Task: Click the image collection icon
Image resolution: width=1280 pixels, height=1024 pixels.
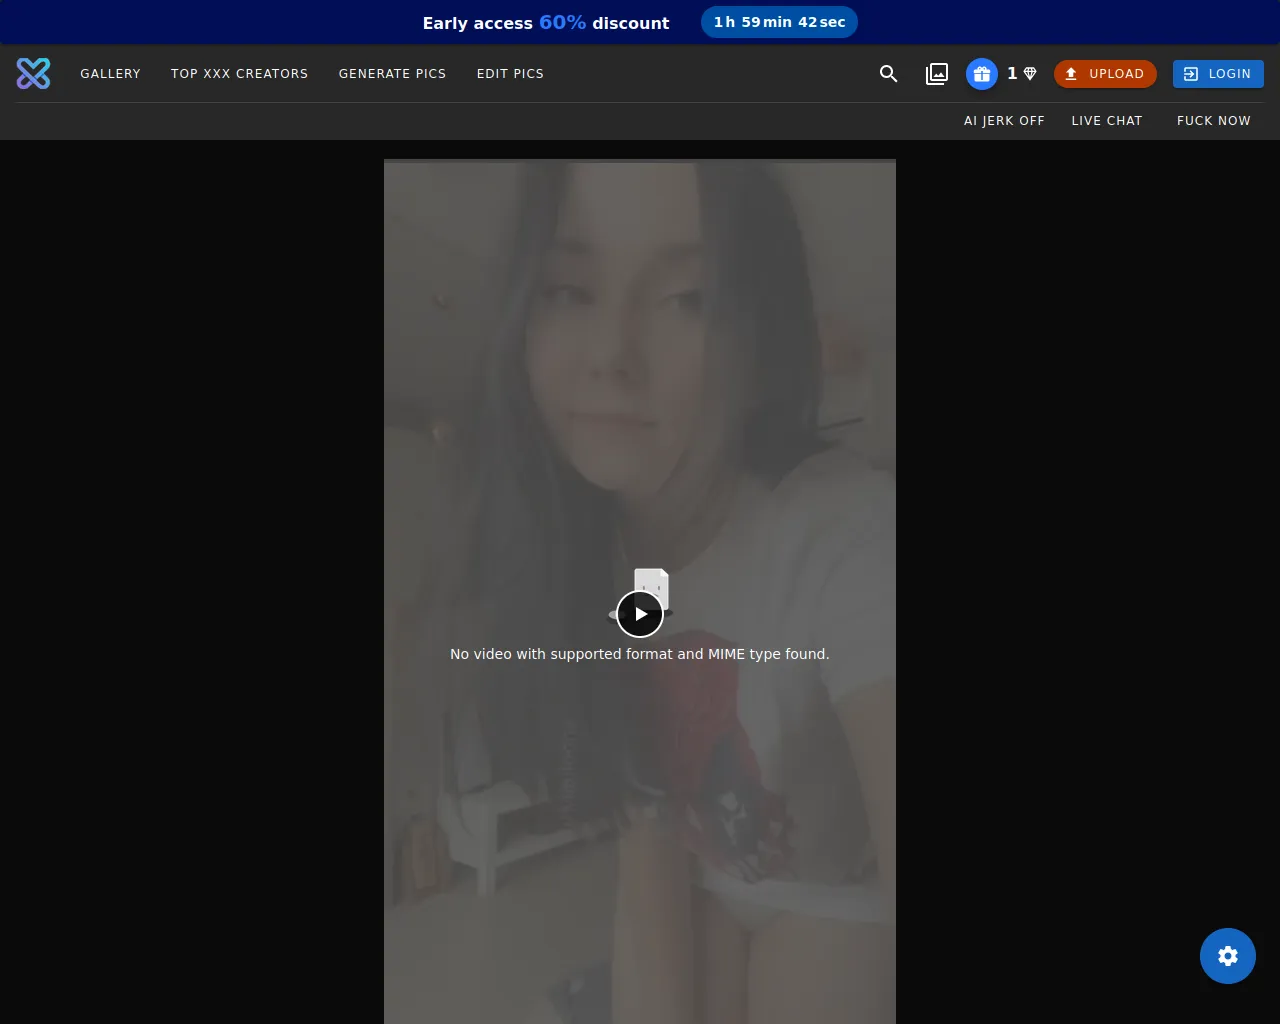Action: tap(937, 74)
